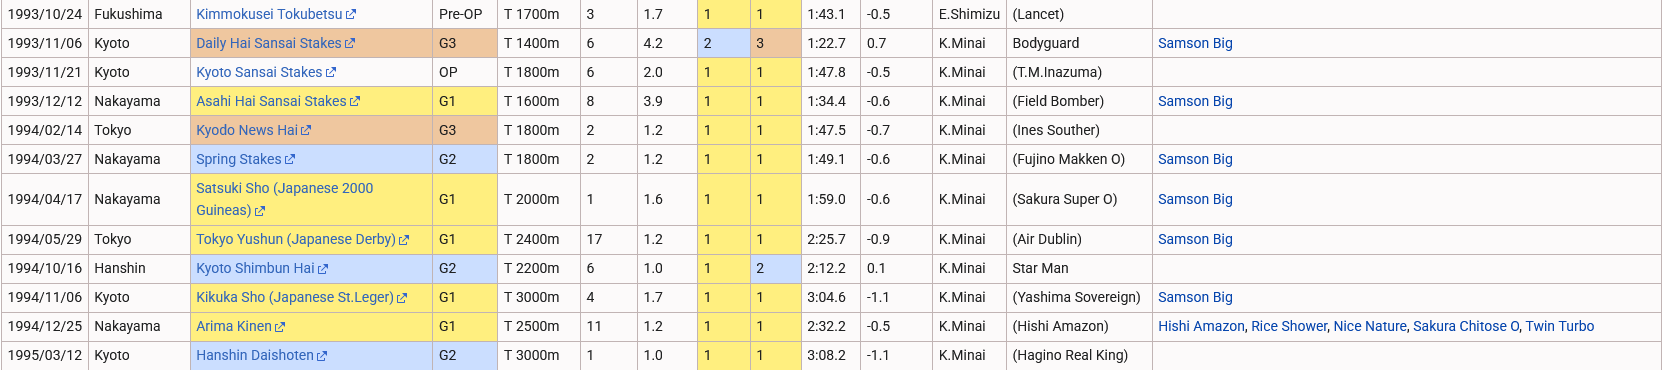The image size is (1662, 370).
Task: Click external-link icon beside Asahi Hai Sansai Stakes
Action: click(355, 102)
